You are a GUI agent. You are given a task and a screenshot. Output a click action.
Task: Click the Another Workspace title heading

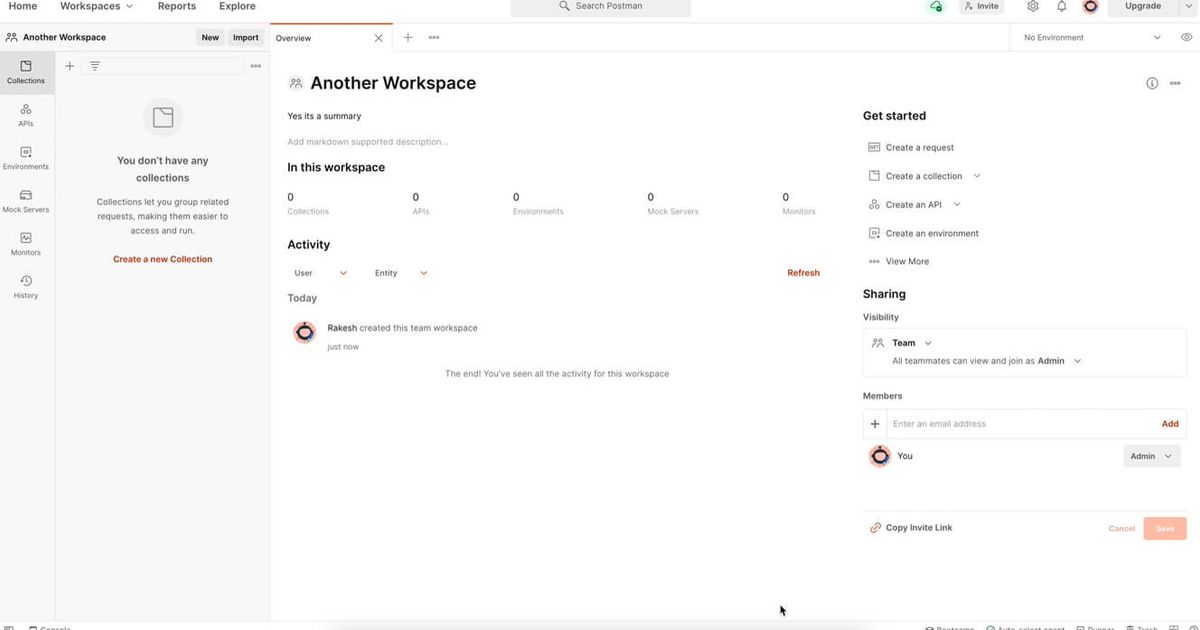(x=393, y=83)
